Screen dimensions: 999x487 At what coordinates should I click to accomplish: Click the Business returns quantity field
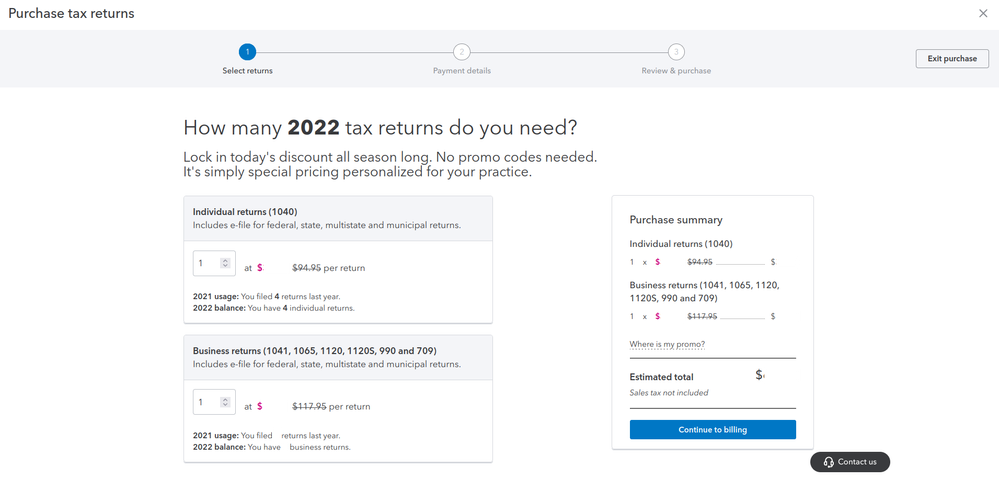205,402
